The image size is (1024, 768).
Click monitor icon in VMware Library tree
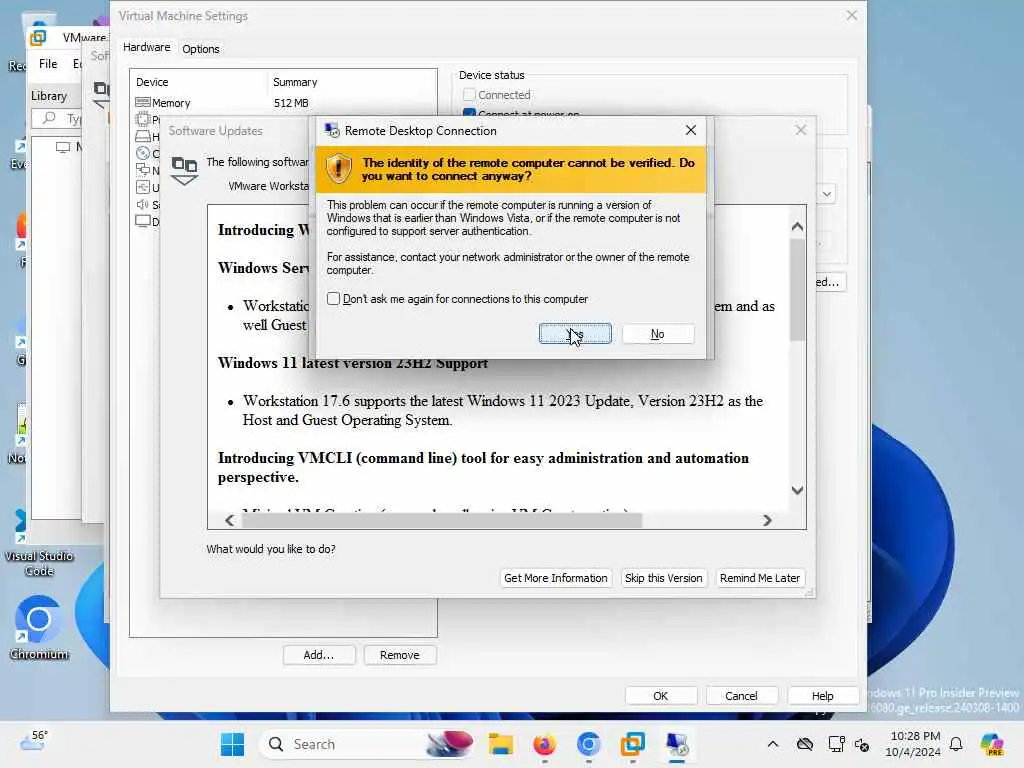coord(63,147)
